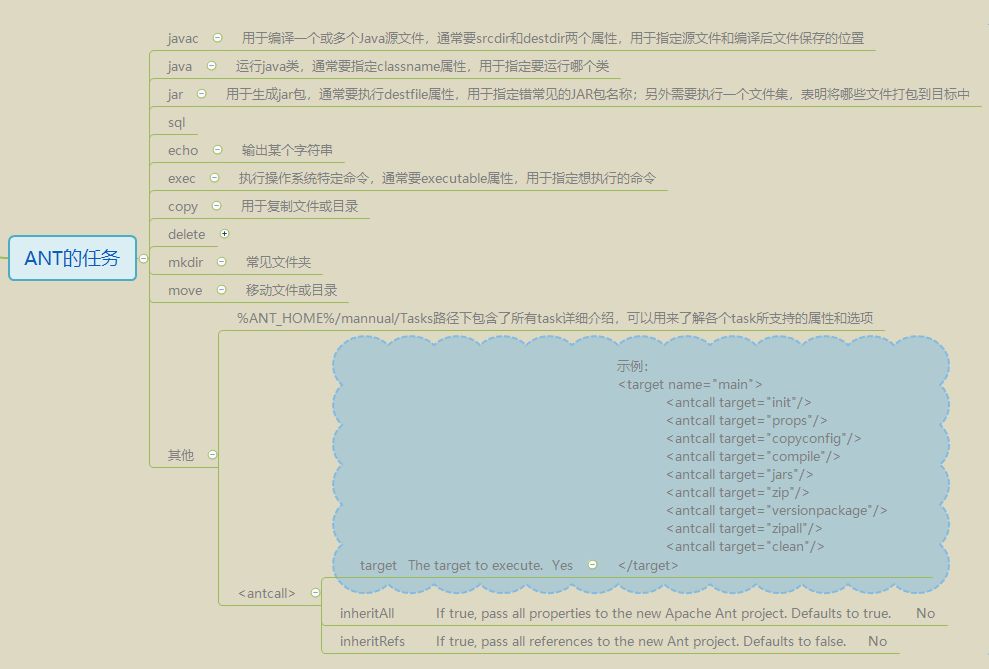Collapse the exec node
989x669 pixels.
coord(214,178)
